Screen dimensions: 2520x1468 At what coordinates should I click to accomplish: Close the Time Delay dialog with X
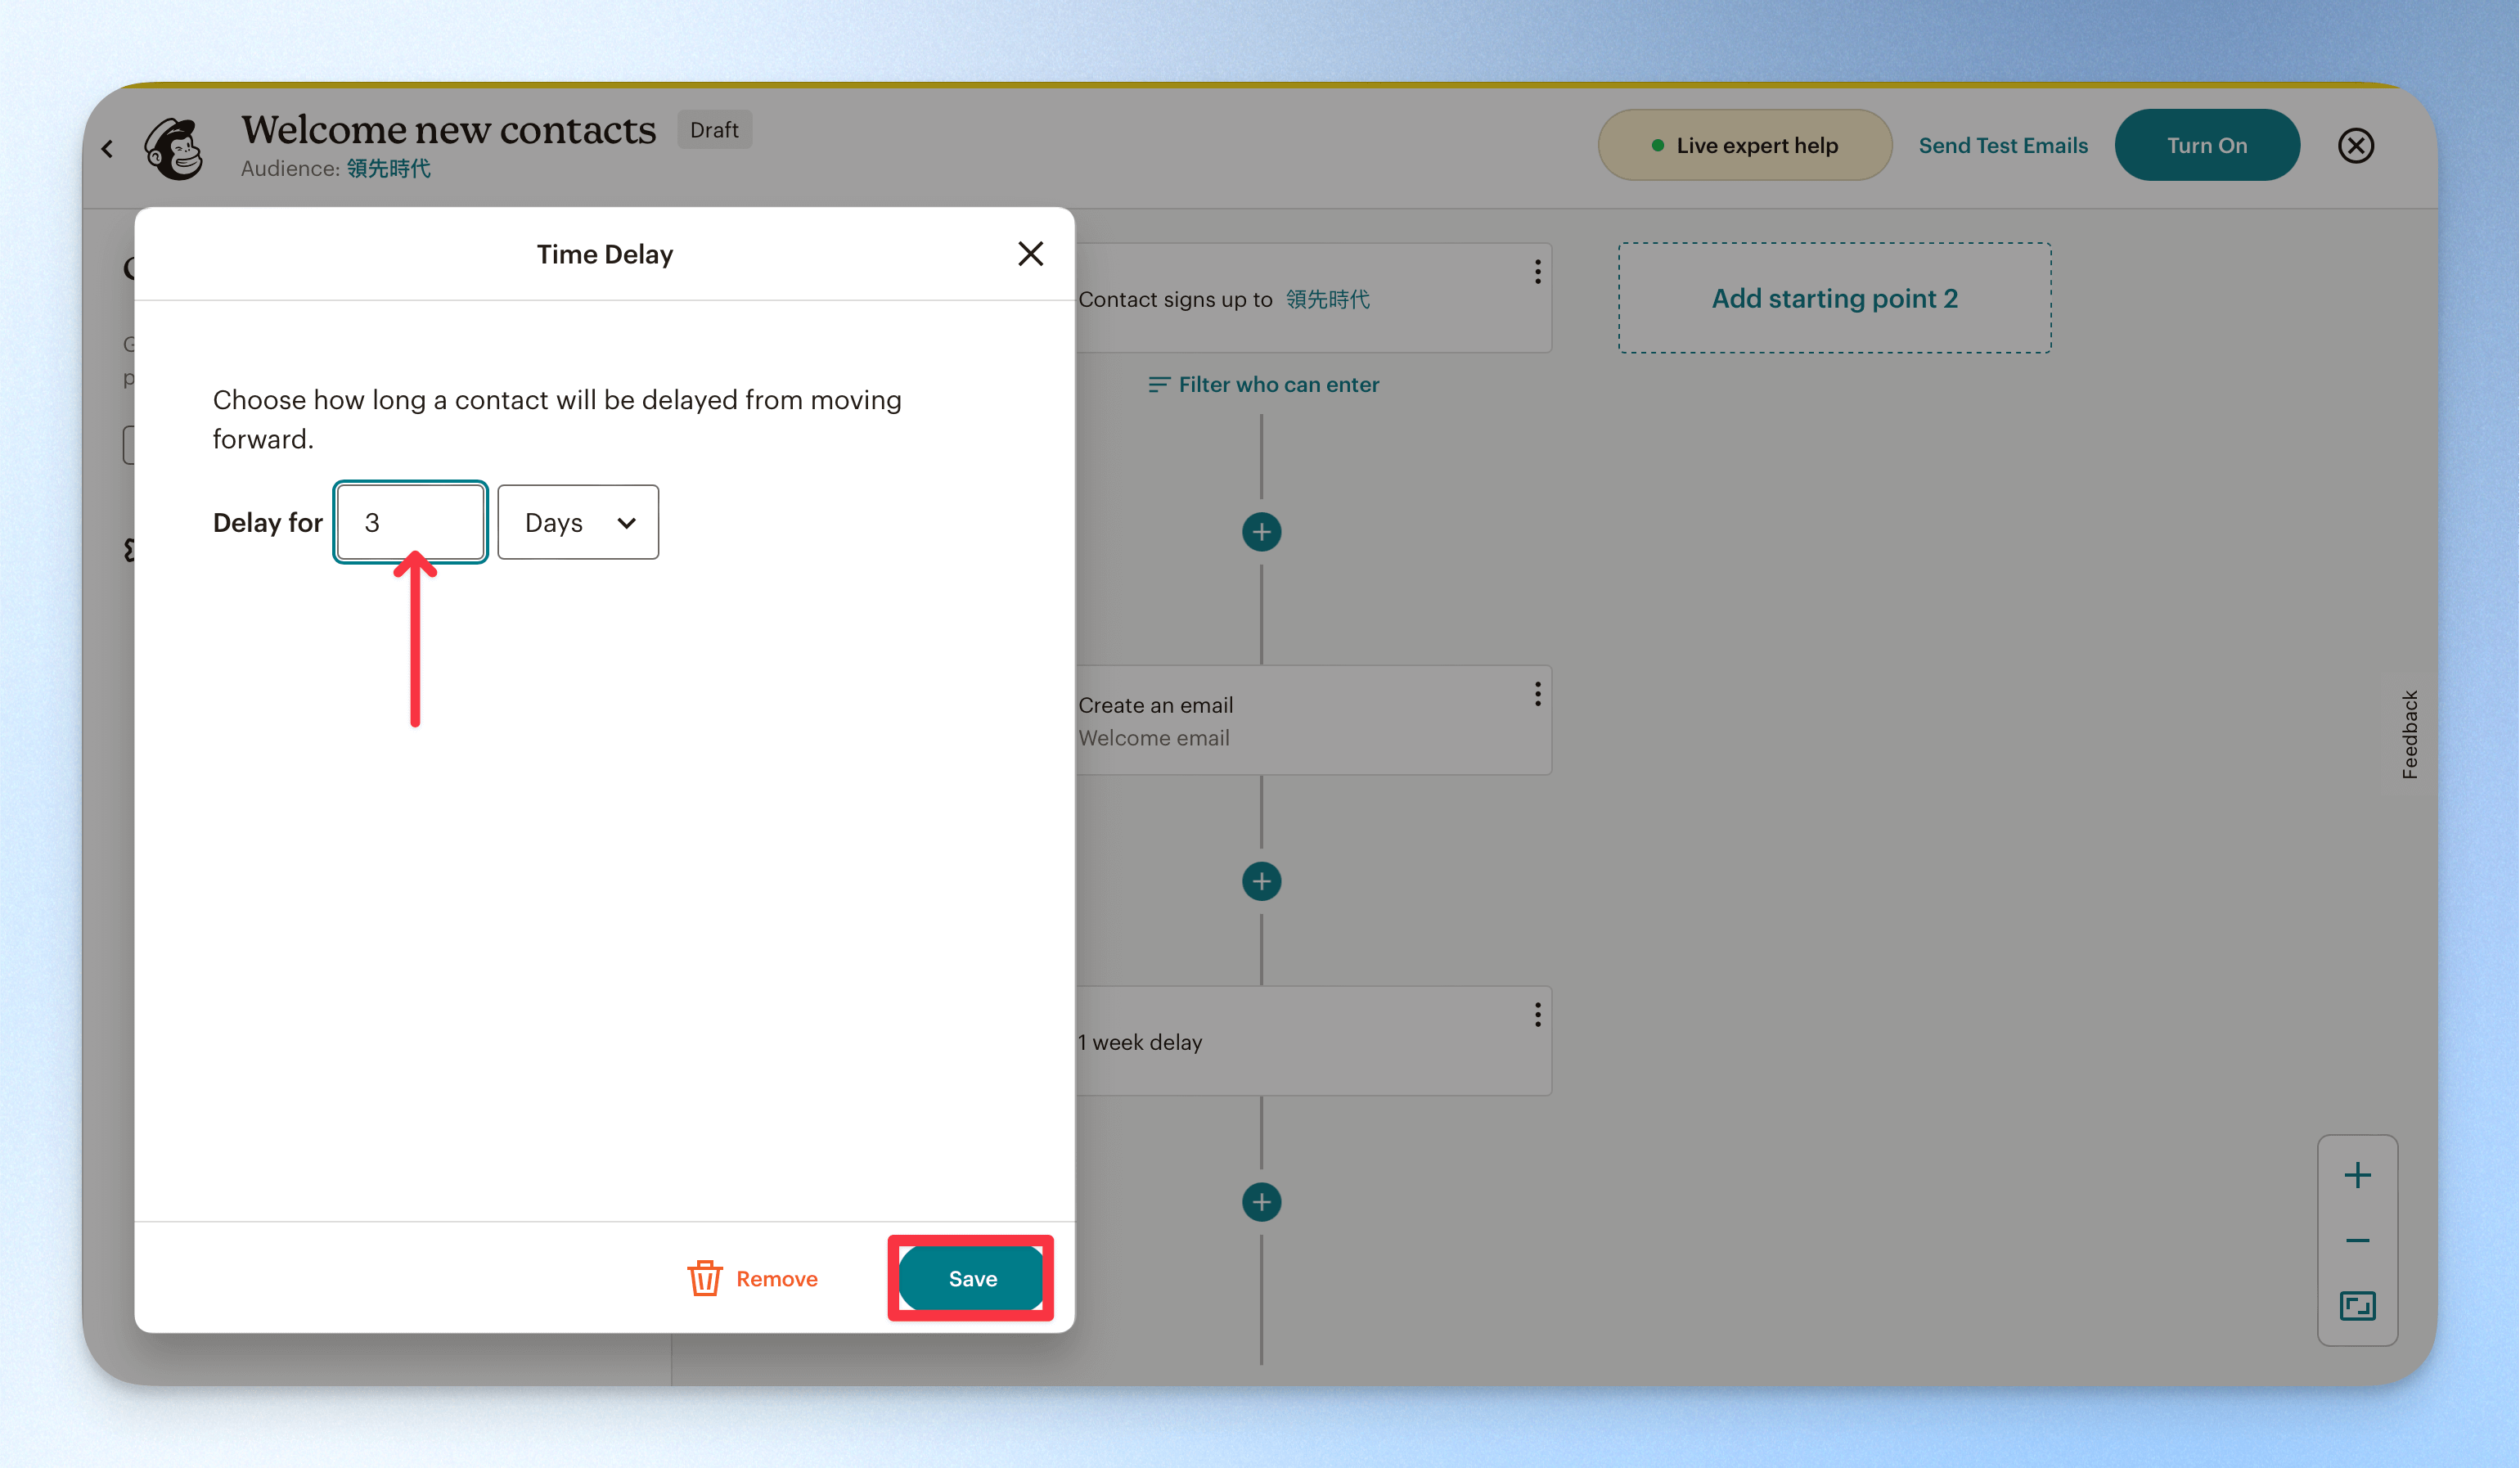pos(1030,254)
